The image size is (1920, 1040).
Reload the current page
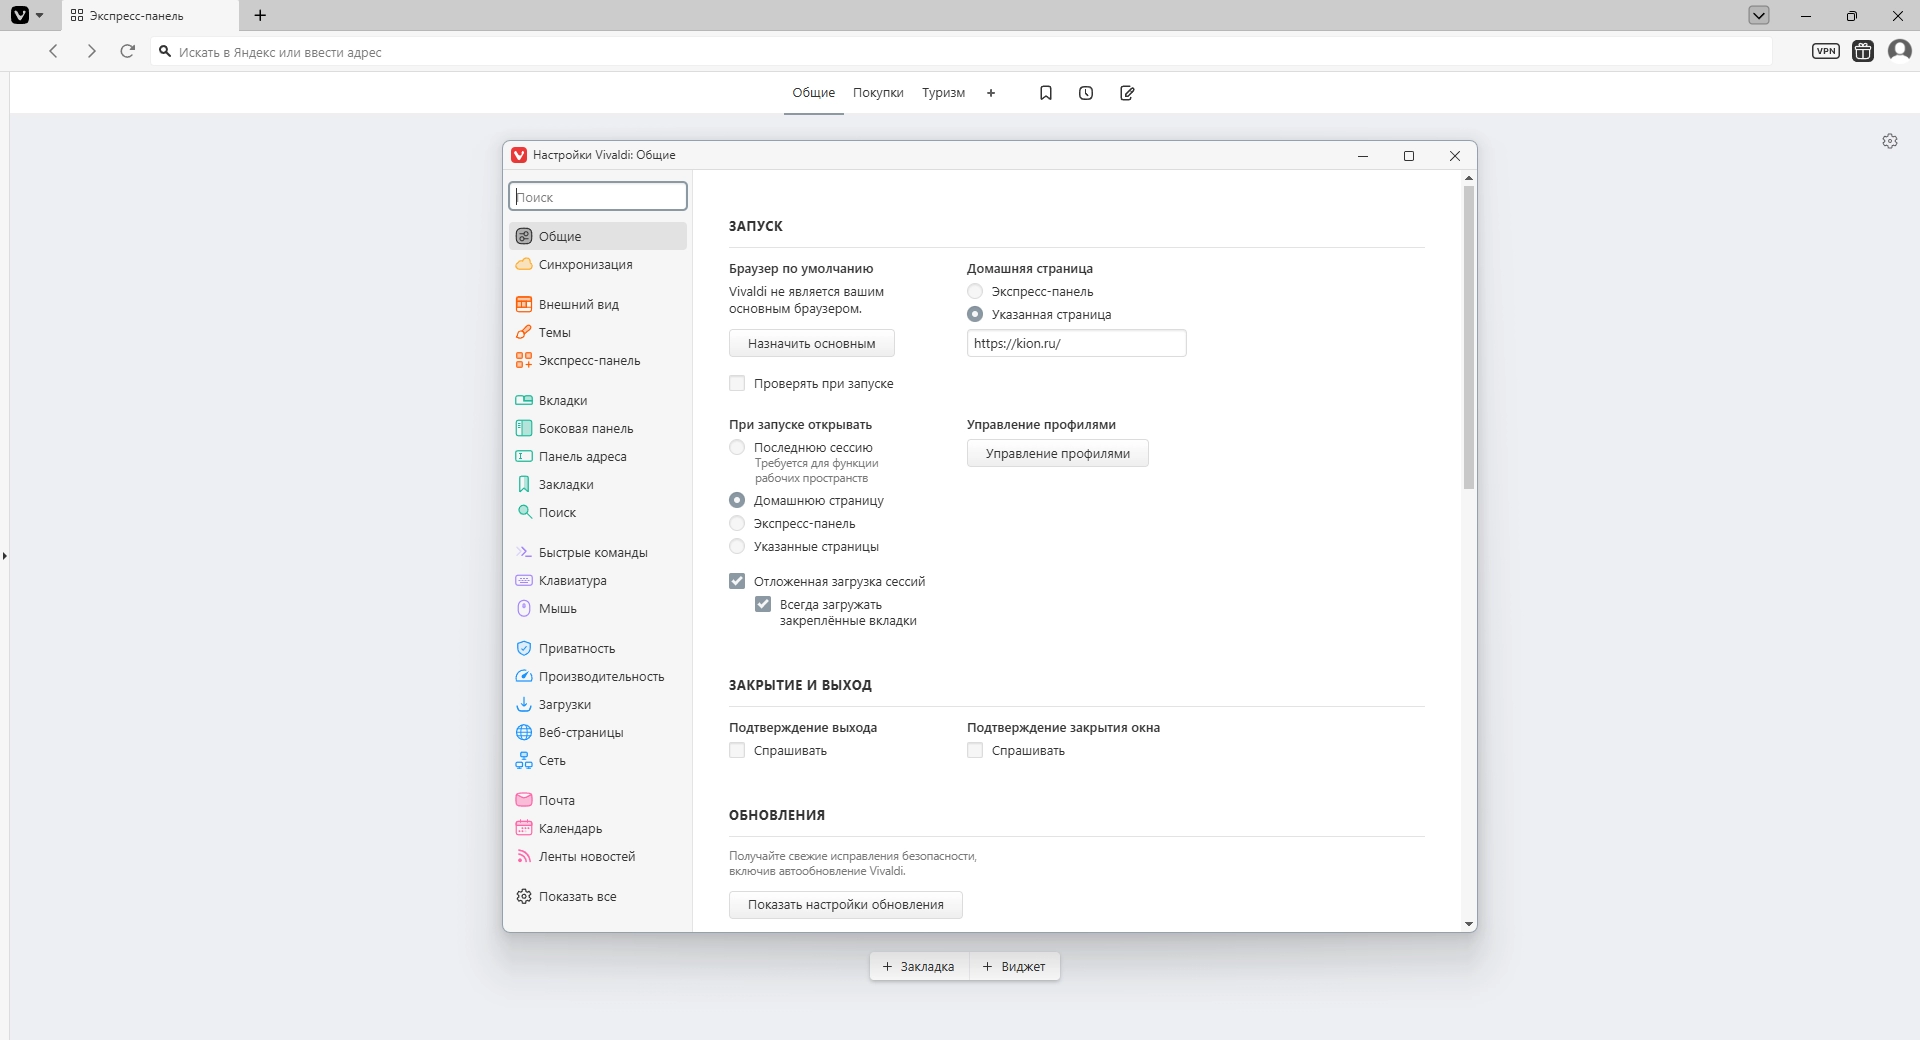pyautogui.click(x=127, y=51)
